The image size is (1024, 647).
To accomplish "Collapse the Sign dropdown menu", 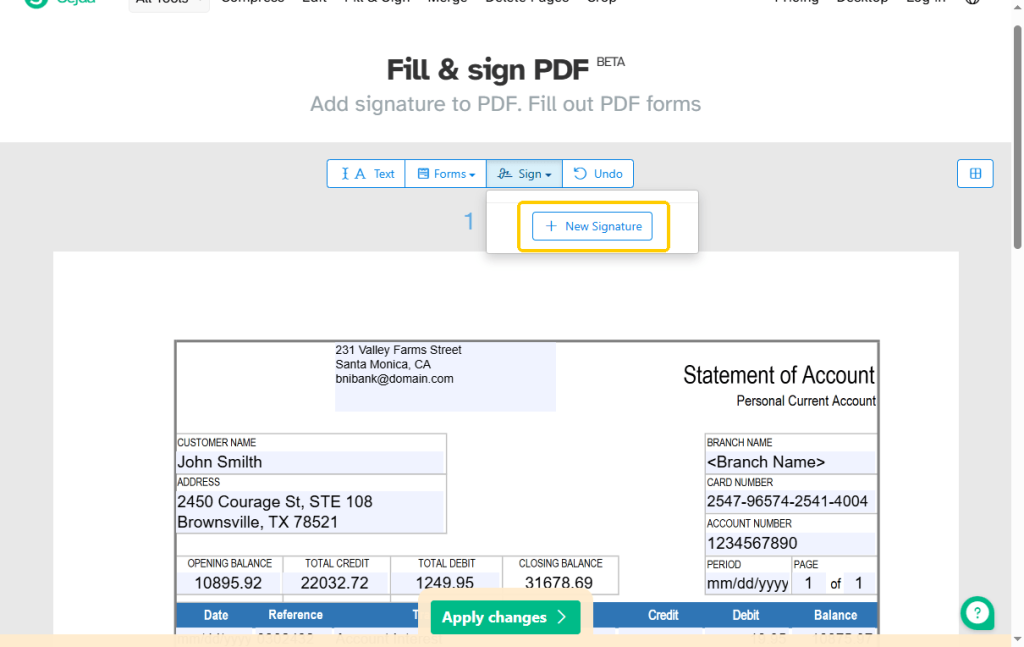I will tap(524, 174).
